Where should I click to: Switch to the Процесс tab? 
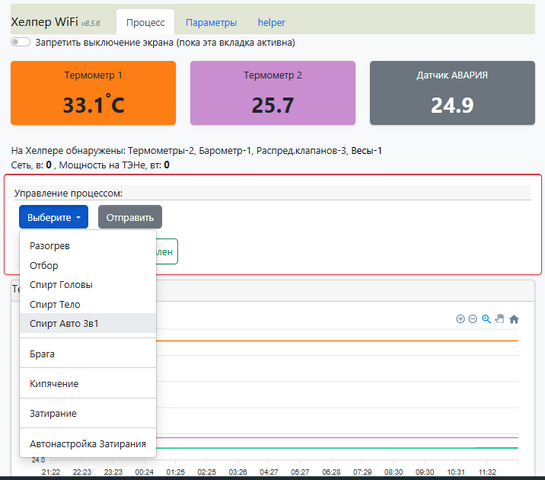pyautogui.click(x=145, y=22)
